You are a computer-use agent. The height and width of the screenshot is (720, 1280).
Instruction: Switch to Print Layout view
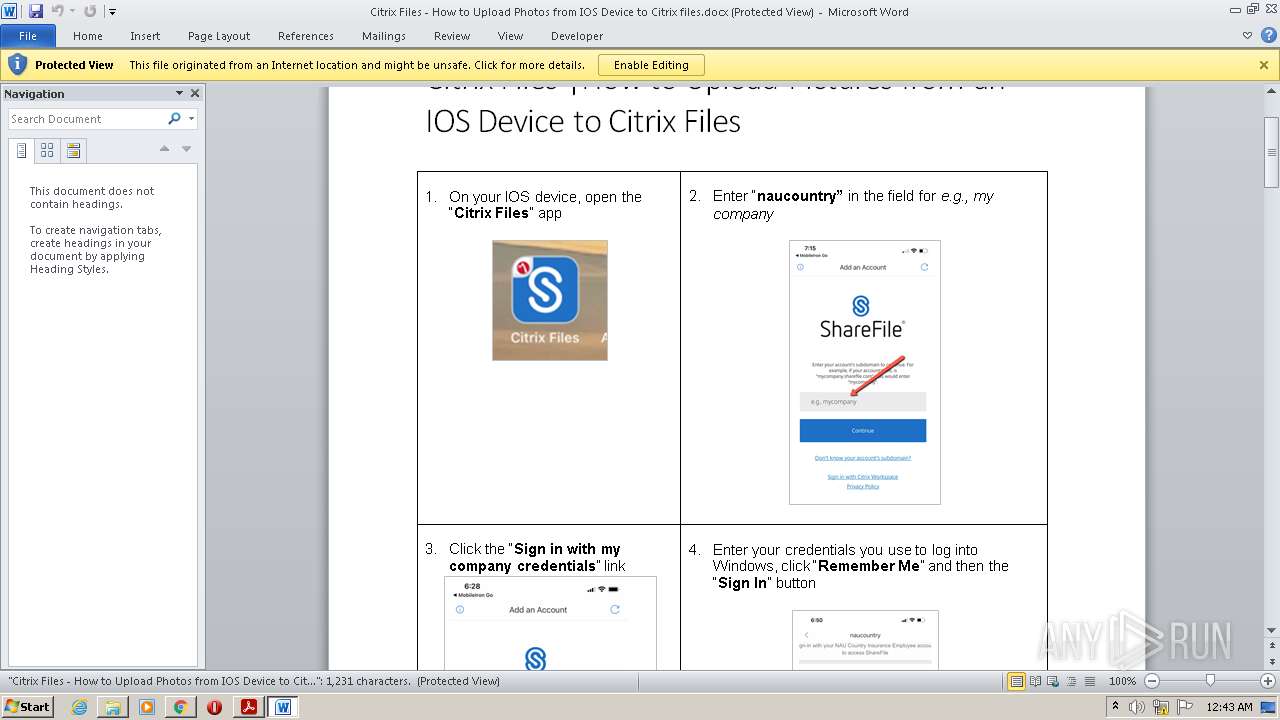tap(1016, 681)
